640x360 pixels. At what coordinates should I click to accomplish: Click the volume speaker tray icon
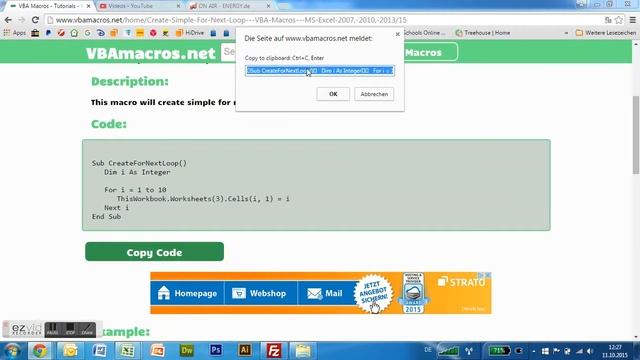(590, 351)
